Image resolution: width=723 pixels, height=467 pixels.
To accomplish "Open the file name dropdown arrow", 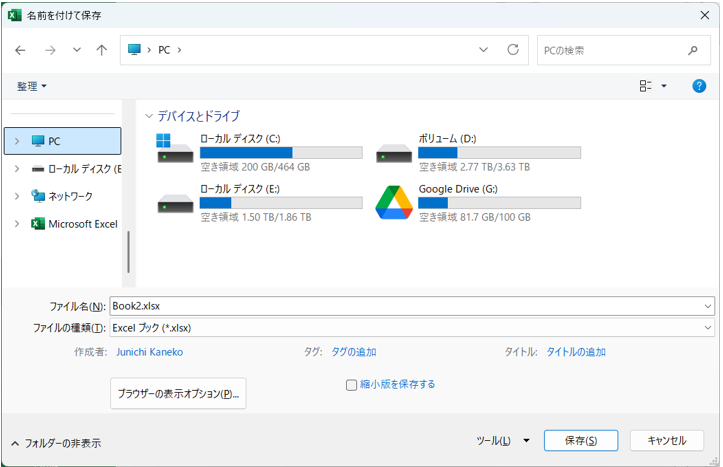I will [x=708, y=306].
